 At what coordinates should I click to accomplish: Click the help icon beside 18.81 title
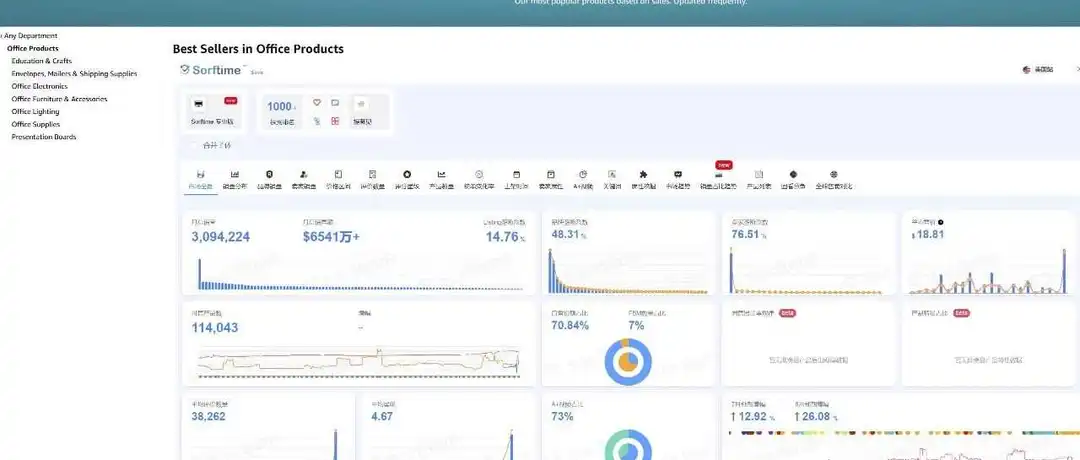[x=940, y=222]
